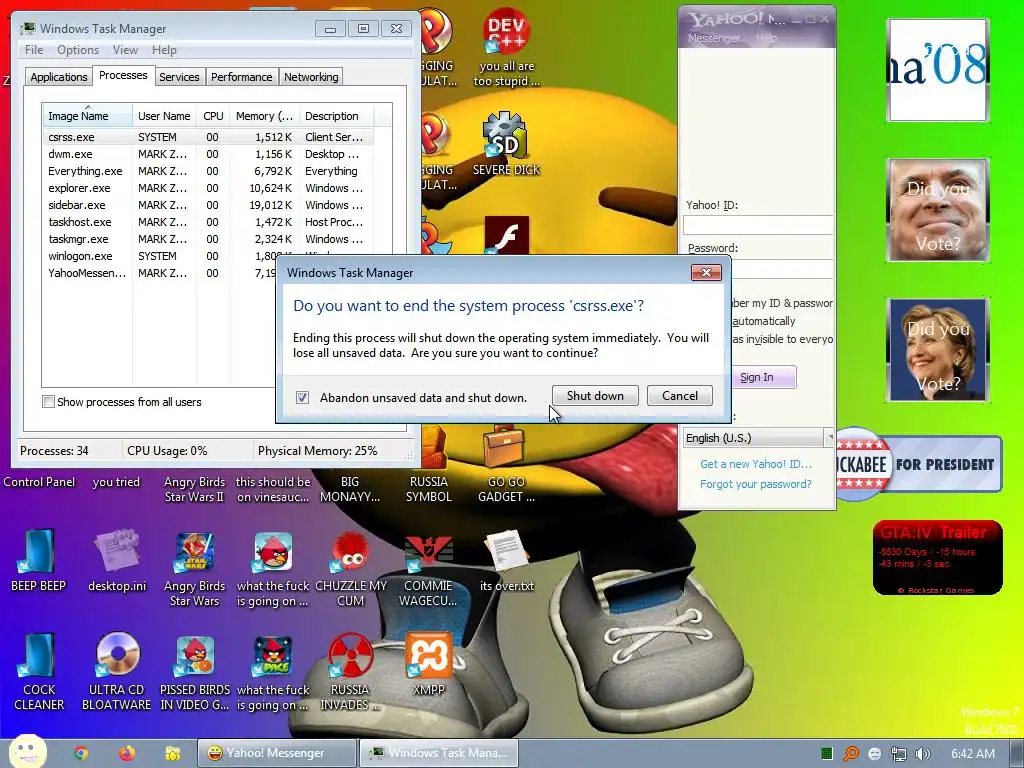1024x768 pixels.
Task: Switch to the Applications tab
Action: coord(59,77)
